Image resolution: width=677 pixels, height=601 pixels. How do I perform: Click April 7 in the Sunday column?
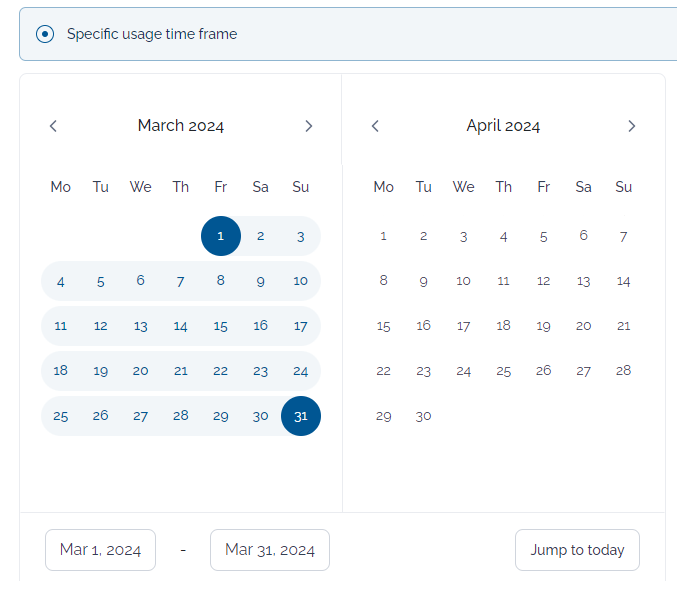click(x=623, y=236)
